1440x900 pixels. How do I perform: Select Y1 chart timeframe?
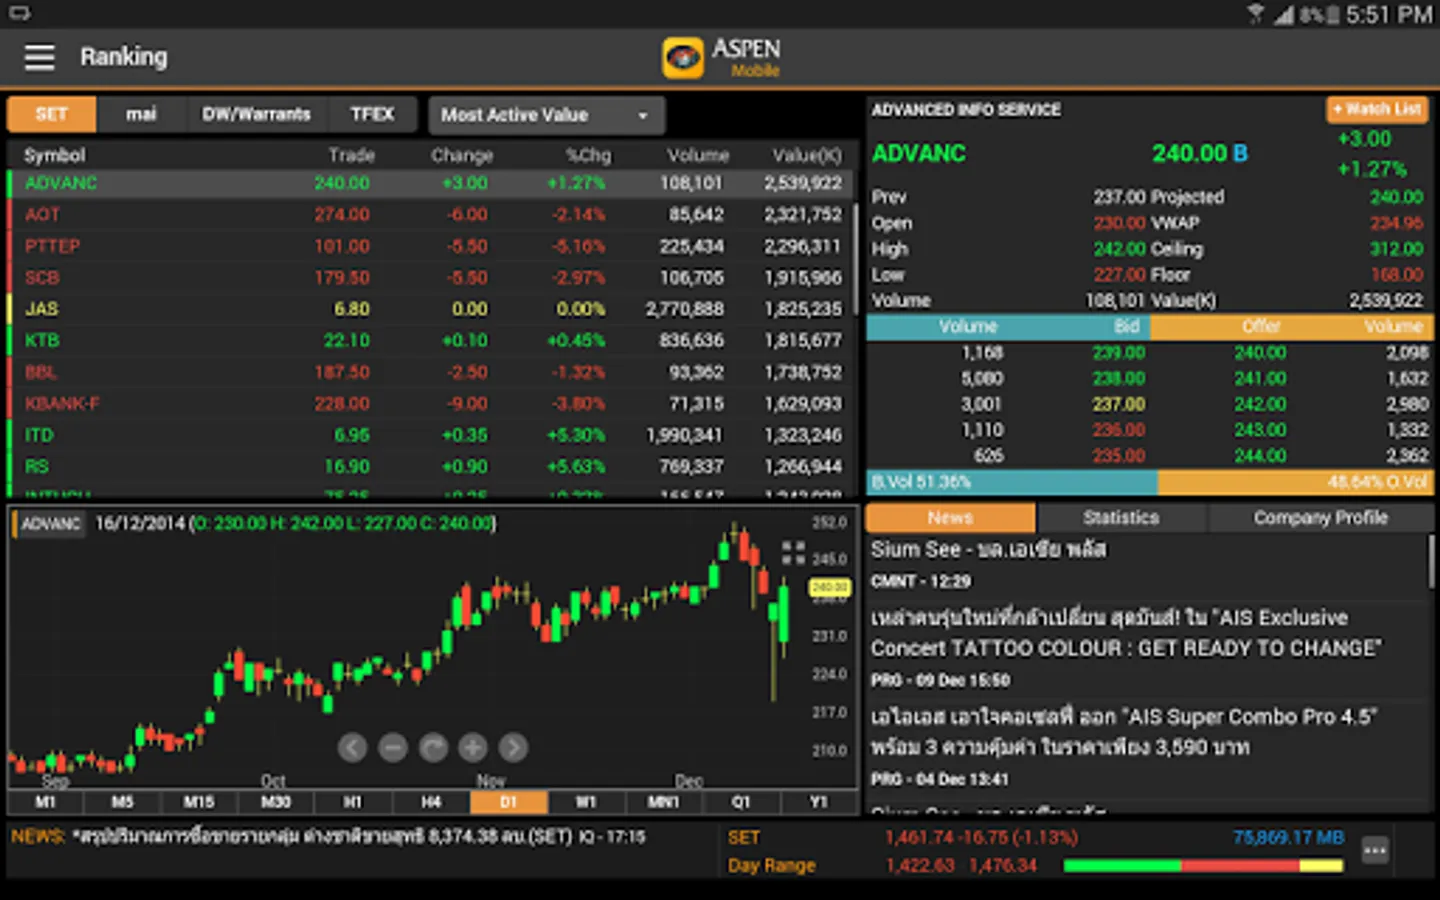(x=818, y=802)
